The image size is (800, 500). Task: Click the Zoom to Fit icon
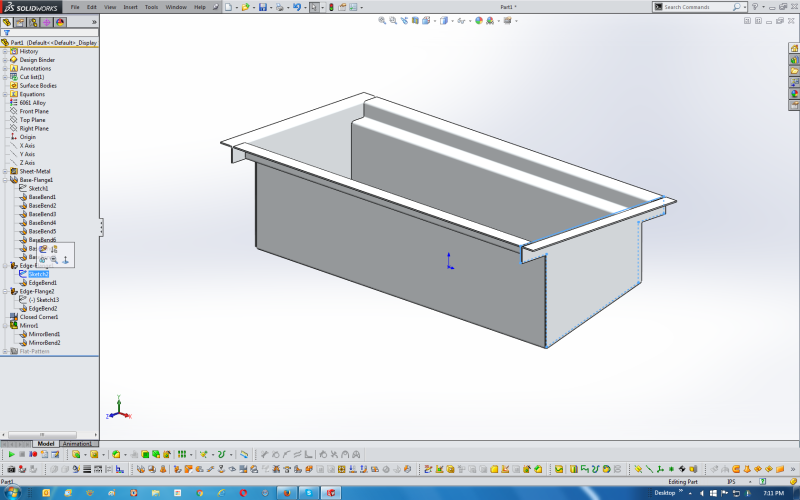click(x=382, y=20)
